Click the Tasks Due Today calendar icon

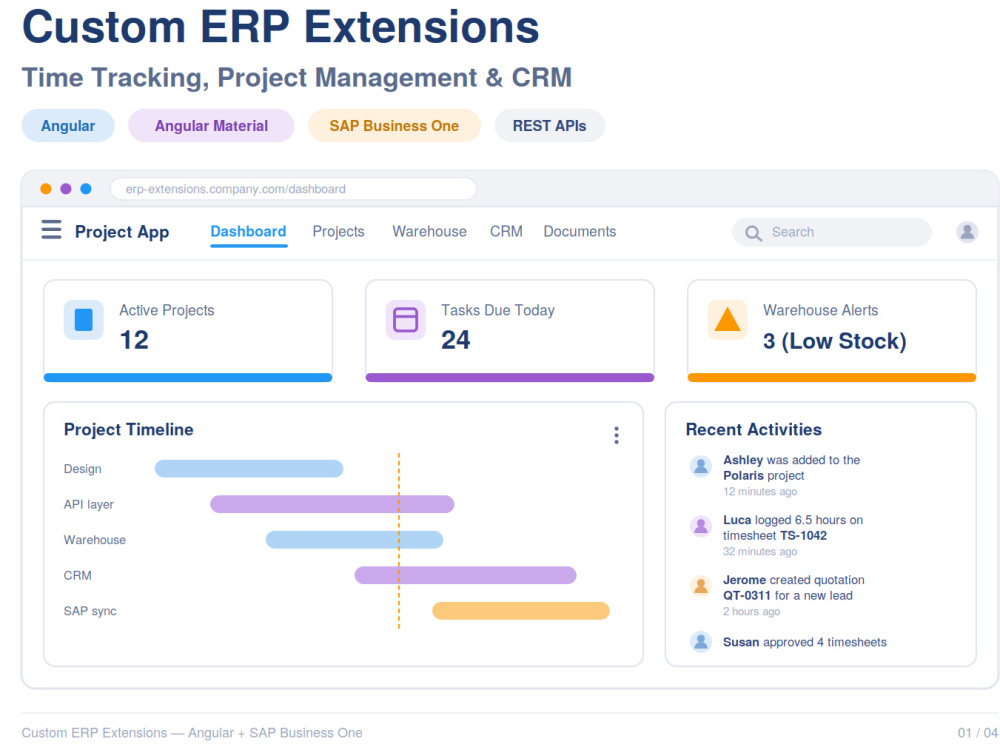(x=406, y=320)
